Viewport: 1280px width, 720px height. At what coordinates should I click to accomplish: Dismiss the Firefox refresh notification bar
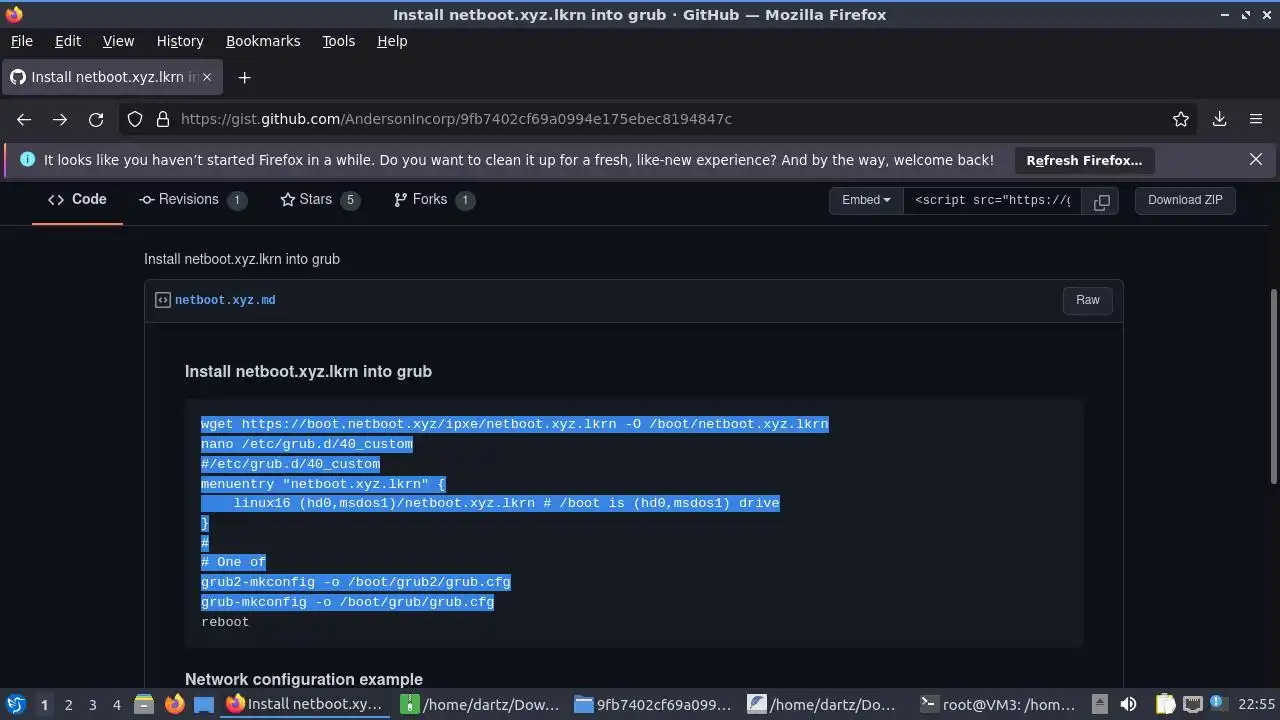[1256, 159]
